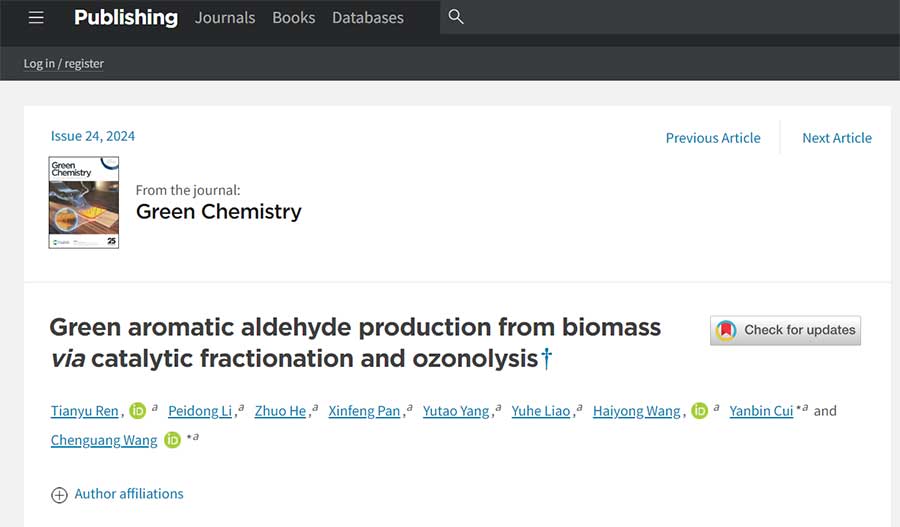The width and height of the screenshot is (900, 527).
Task: Open Haiyong Wang's ORCID icon
Action: coord(700,411)
